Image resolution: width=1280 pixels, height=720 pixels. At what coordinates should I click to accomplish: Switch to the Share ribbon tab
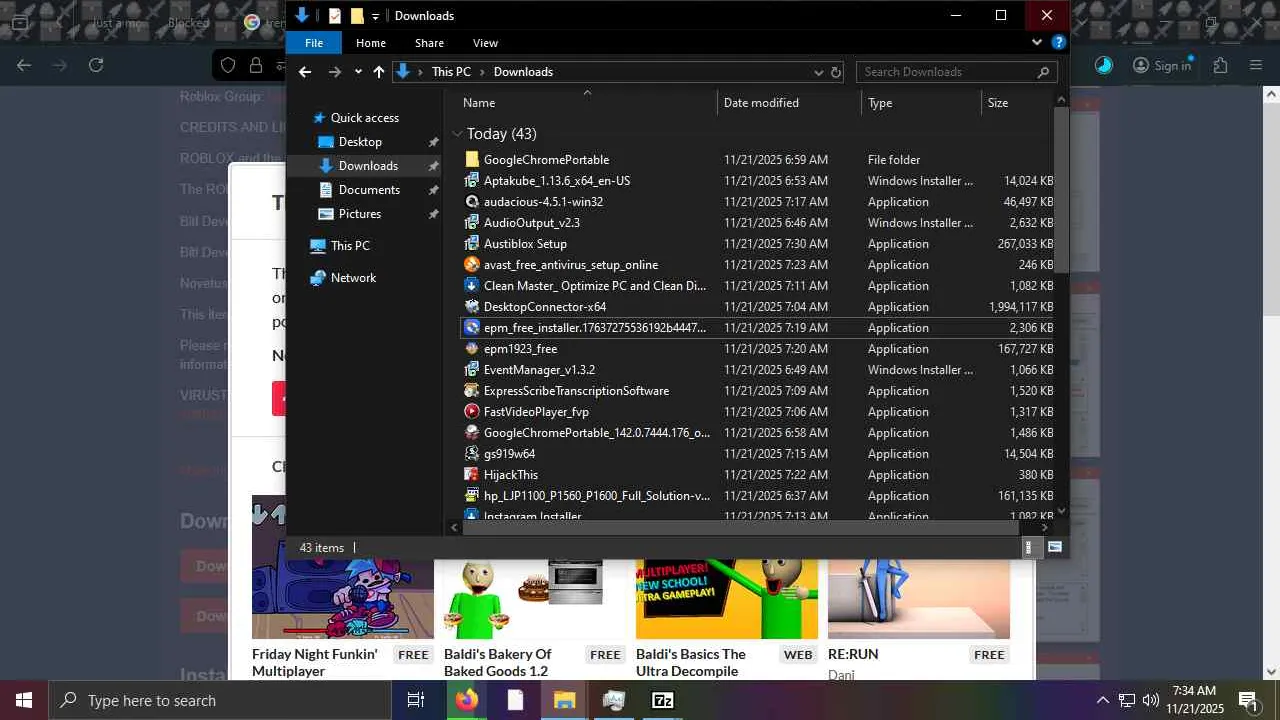click(x=430, y=43)
